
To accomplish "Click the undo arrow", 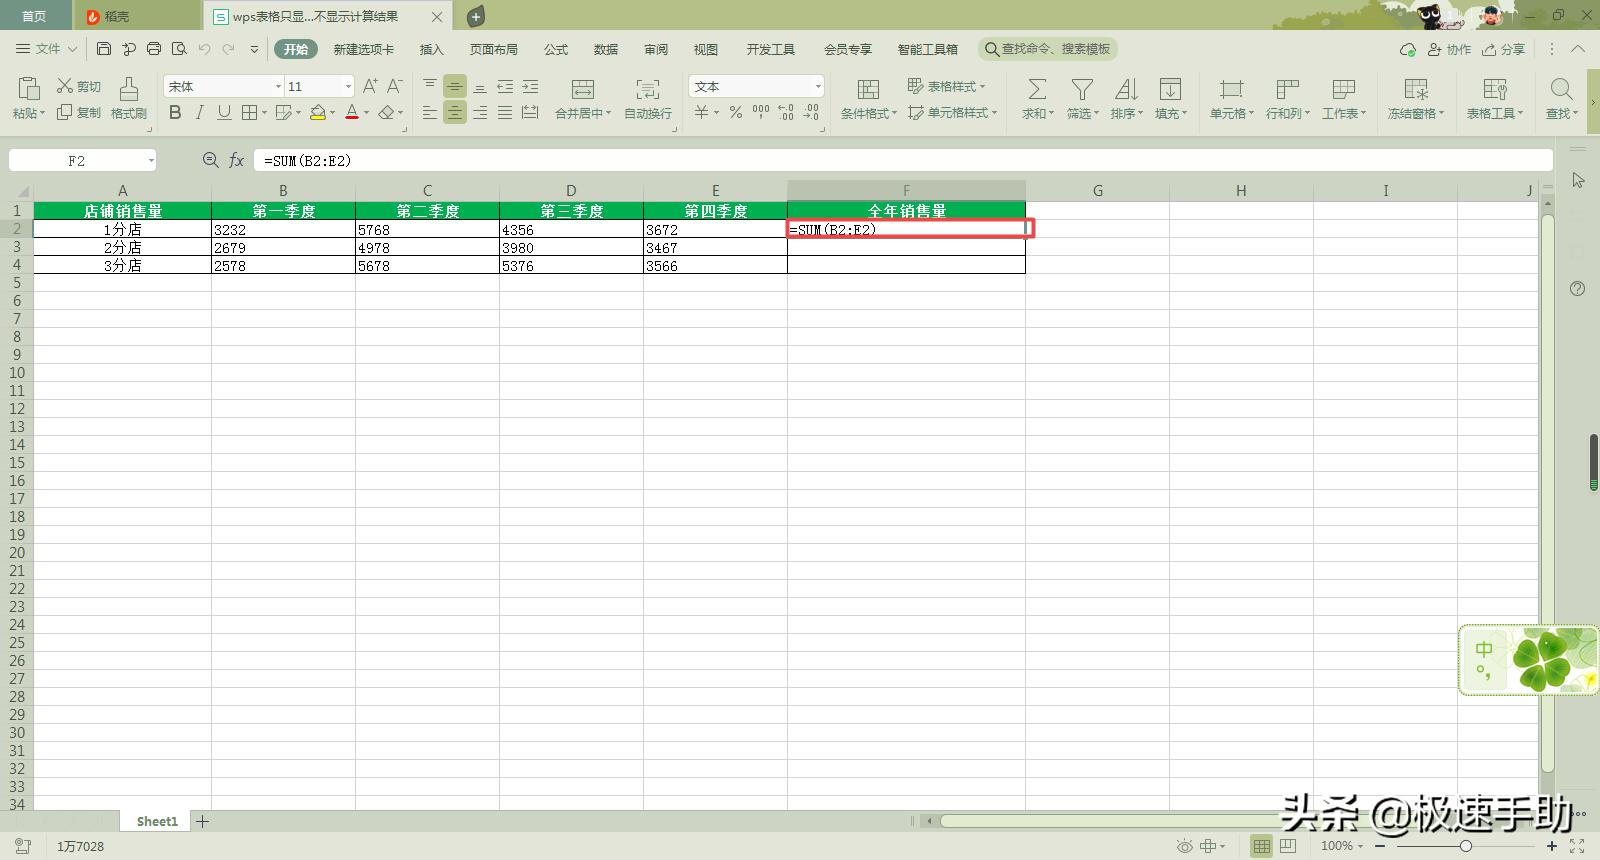I will click(204, 49).
